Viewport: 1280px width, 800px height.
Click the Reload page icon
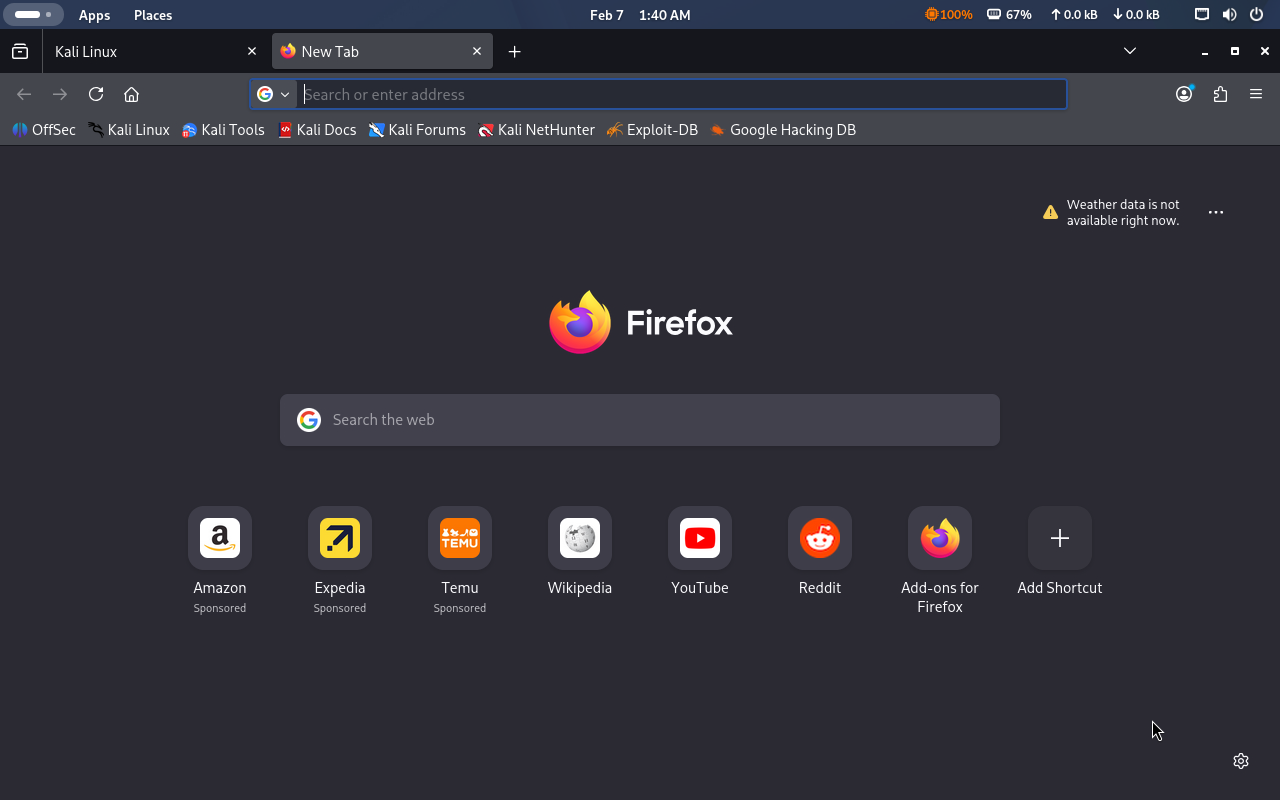point(96,94)
